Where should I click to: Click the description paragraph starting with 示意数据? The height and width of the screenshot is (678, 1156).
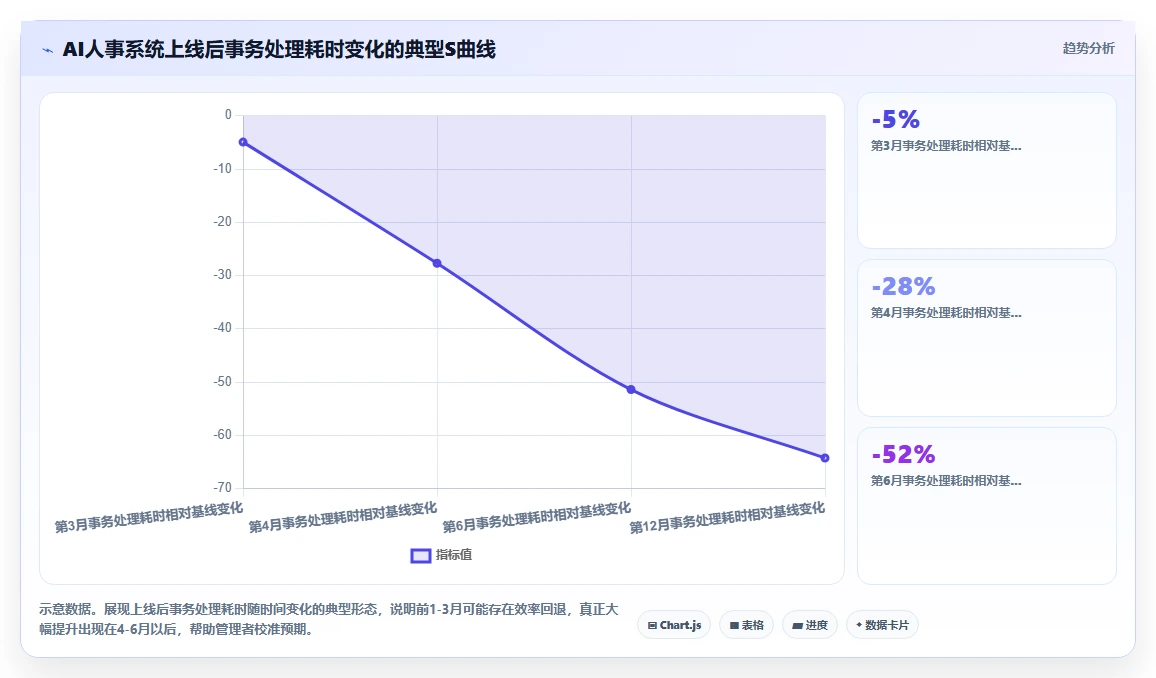coord(329,619)
